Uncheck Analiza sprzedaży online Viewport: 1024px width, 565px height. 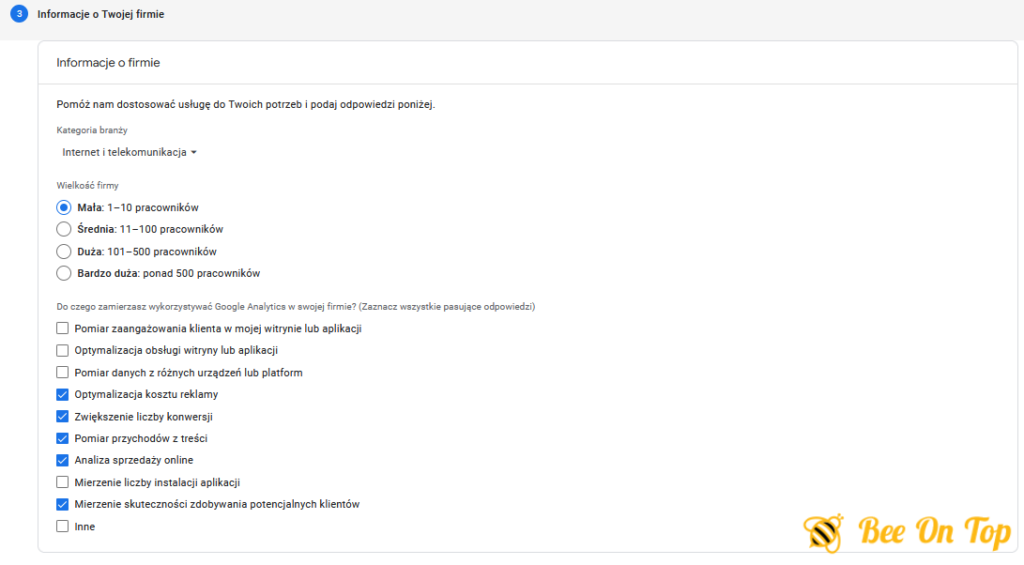pyautogui.click(x=62, y=460)
